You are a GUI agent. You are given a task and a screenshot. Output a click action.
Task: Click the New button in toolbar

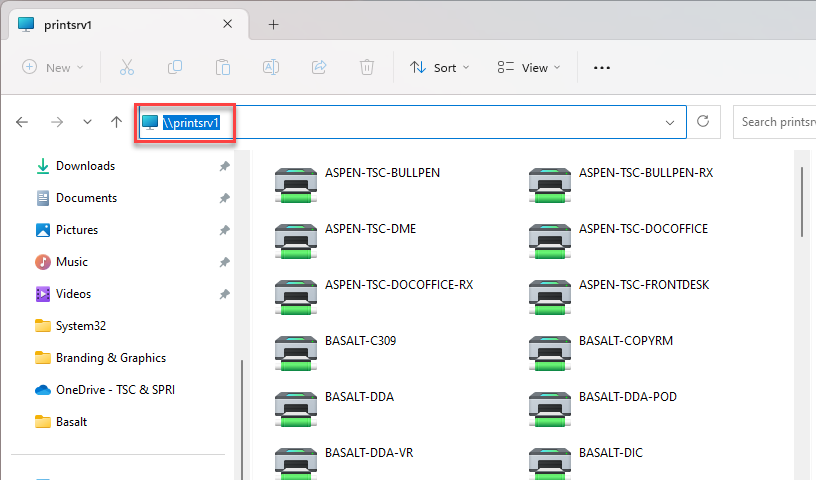point(53,67)
